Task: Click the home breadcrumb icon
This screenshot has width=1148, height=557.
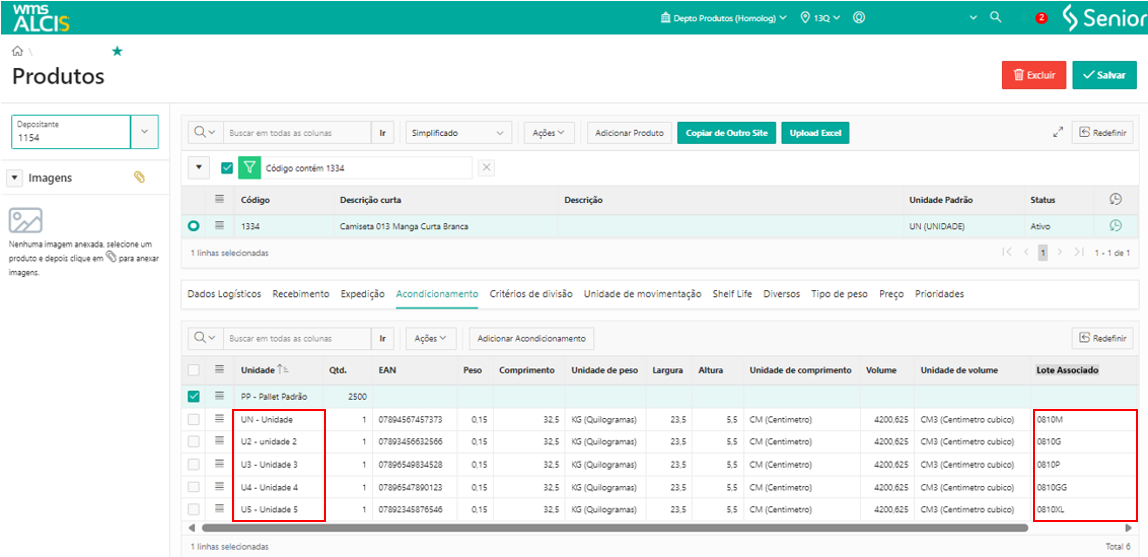Action: click(x=17, y=51)
